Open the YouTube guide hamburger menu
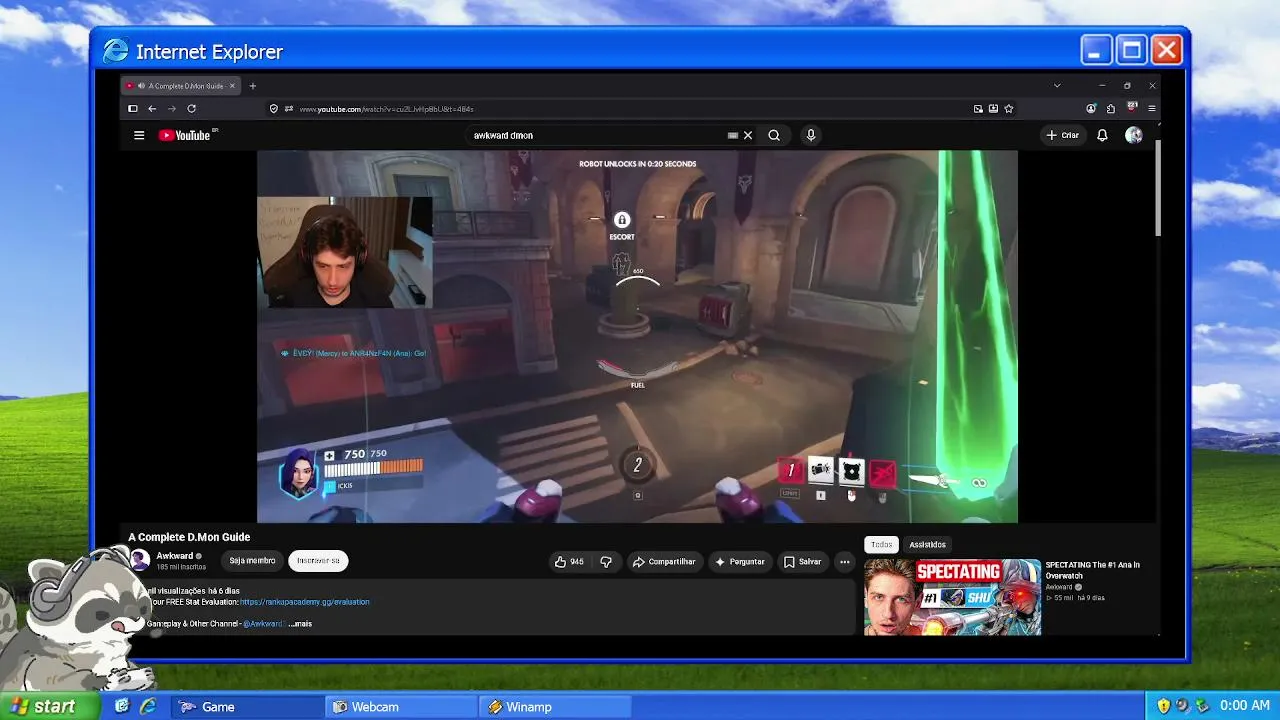The width and height of the screenshot is (1280, 720). (139, 135)
